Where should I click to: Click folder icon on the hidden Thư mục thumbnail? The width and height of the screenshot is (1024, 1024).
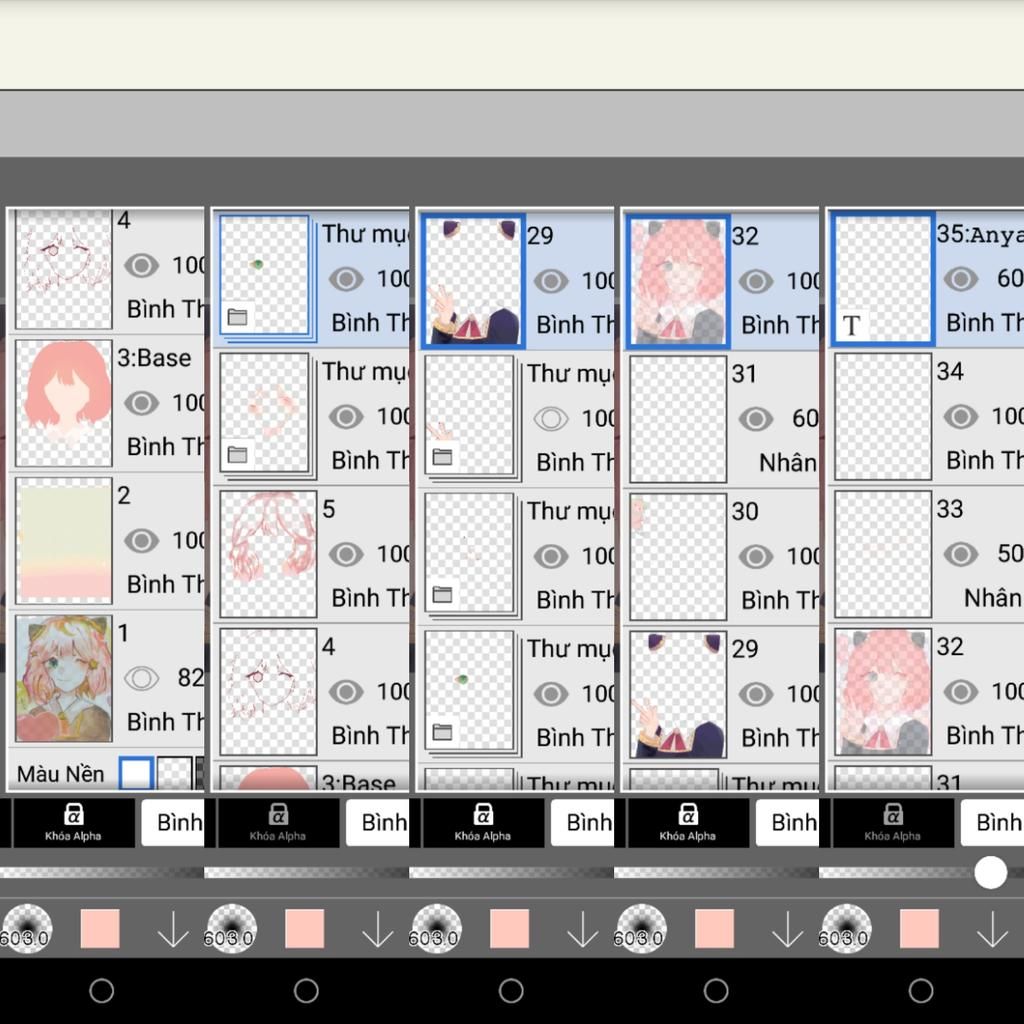point(442,456)
